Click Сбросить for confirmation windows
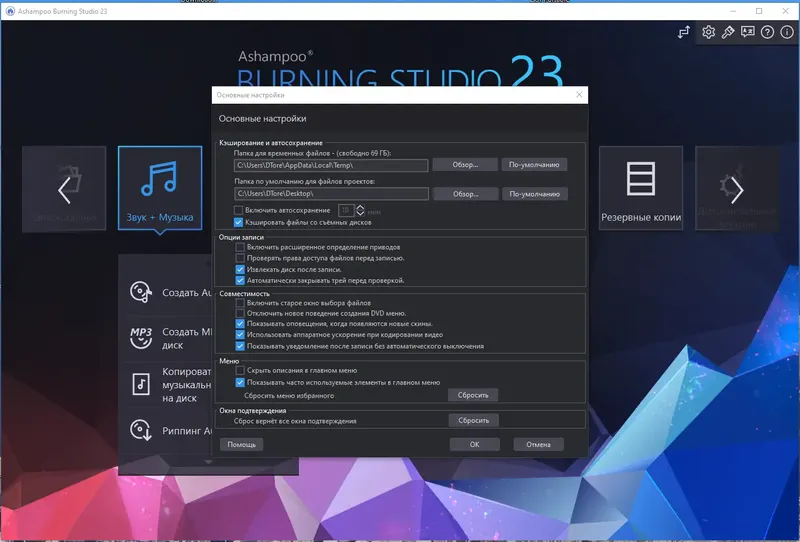The image size is (800, 542). click(473, 421)
